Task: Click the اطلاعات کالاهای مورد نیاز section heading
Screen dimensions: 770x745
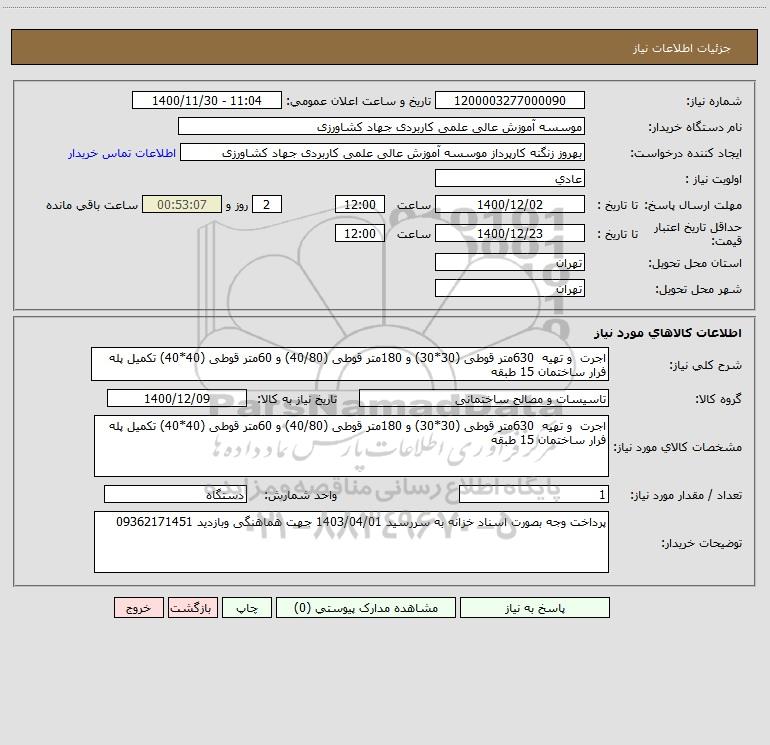Action: [x=668, y=333]
